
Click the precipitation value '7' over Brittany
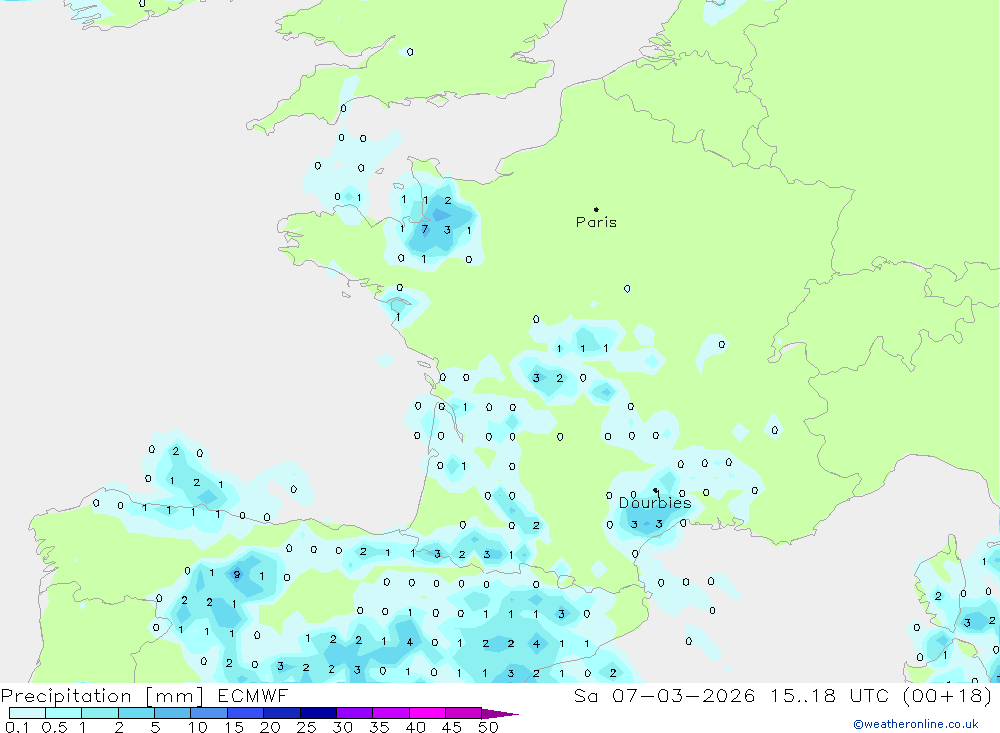(425, 229)
